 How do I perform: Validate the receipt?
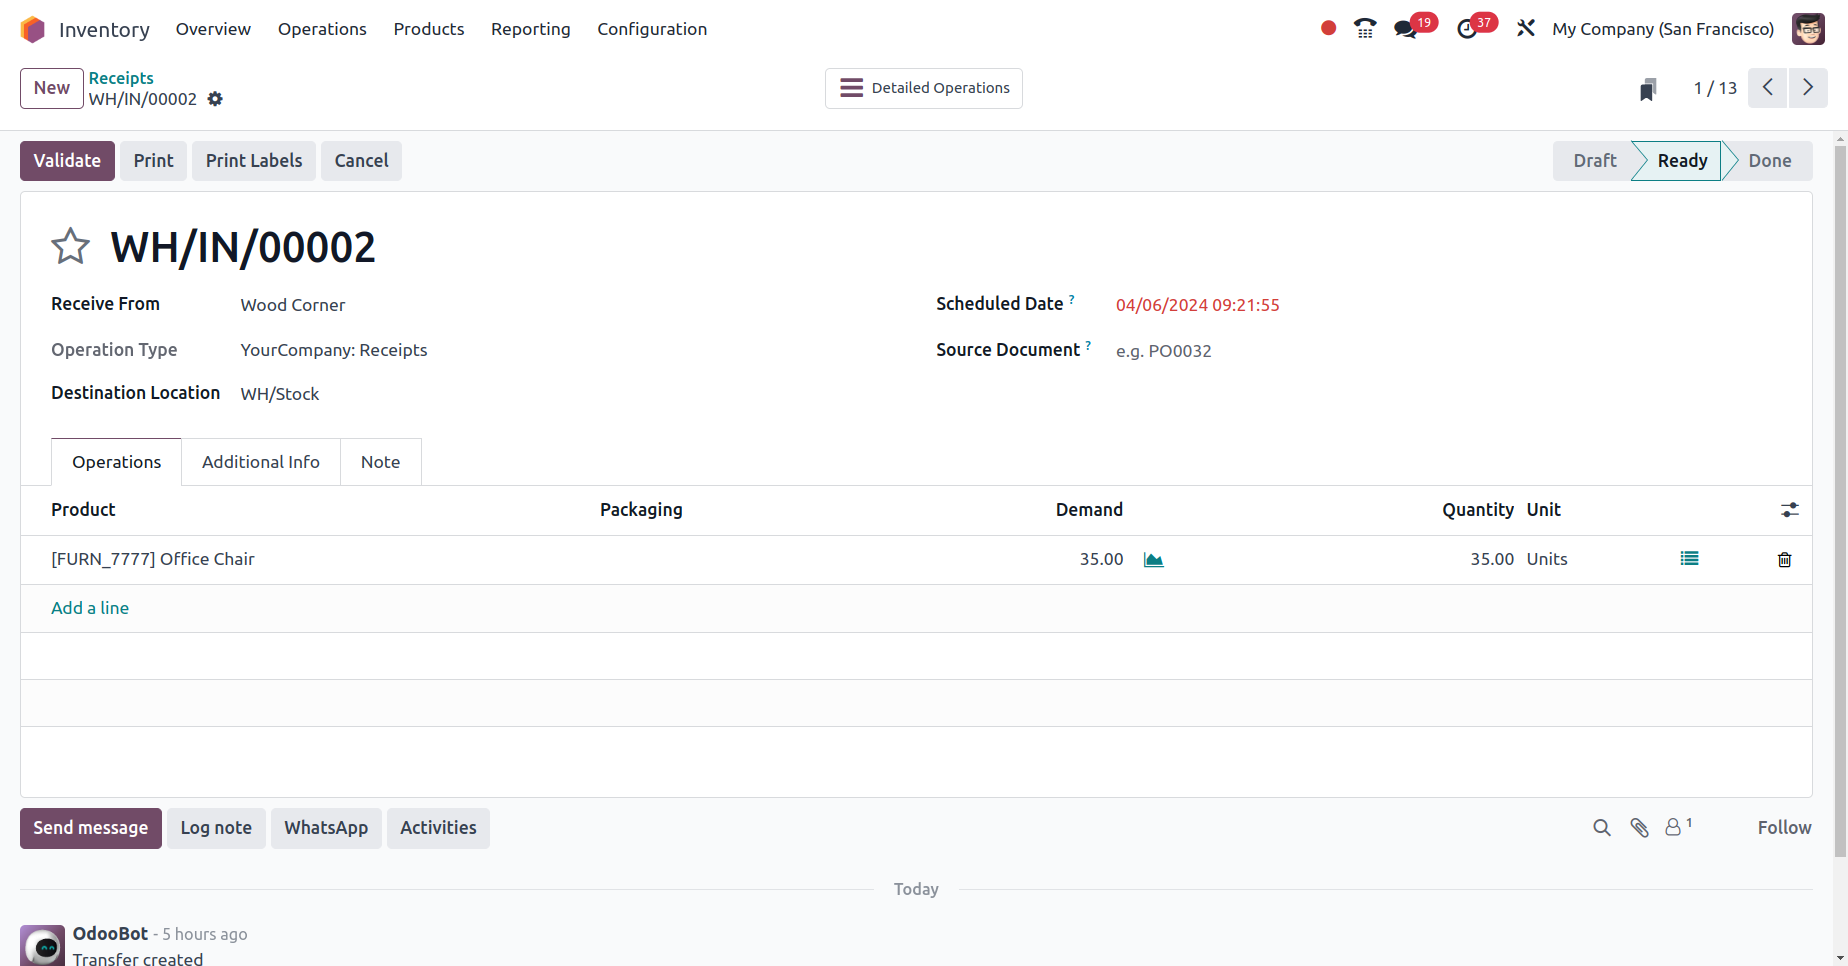pos(66,160)
